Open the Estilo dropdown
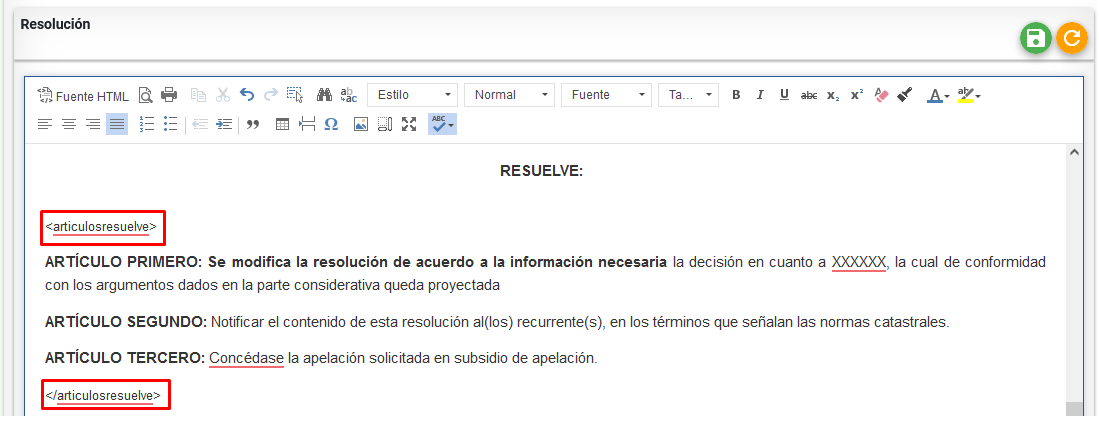 point(412,95)
